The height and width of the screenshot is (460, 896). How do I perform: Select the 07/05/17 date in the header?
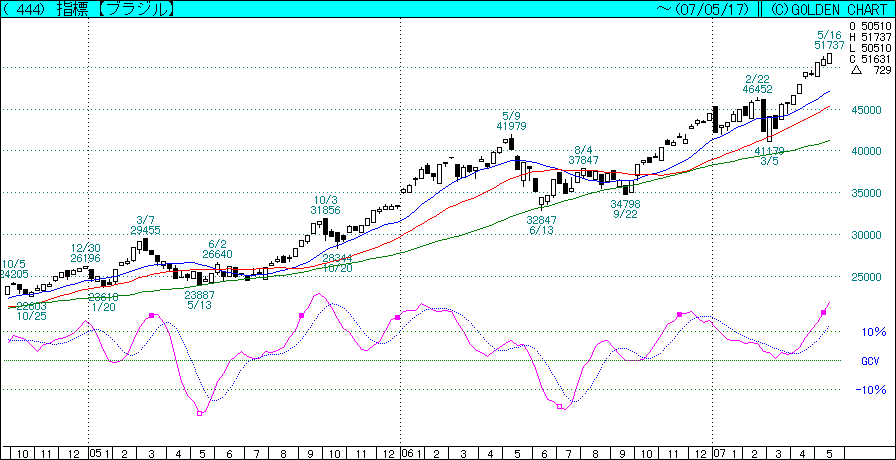[711, 9]
